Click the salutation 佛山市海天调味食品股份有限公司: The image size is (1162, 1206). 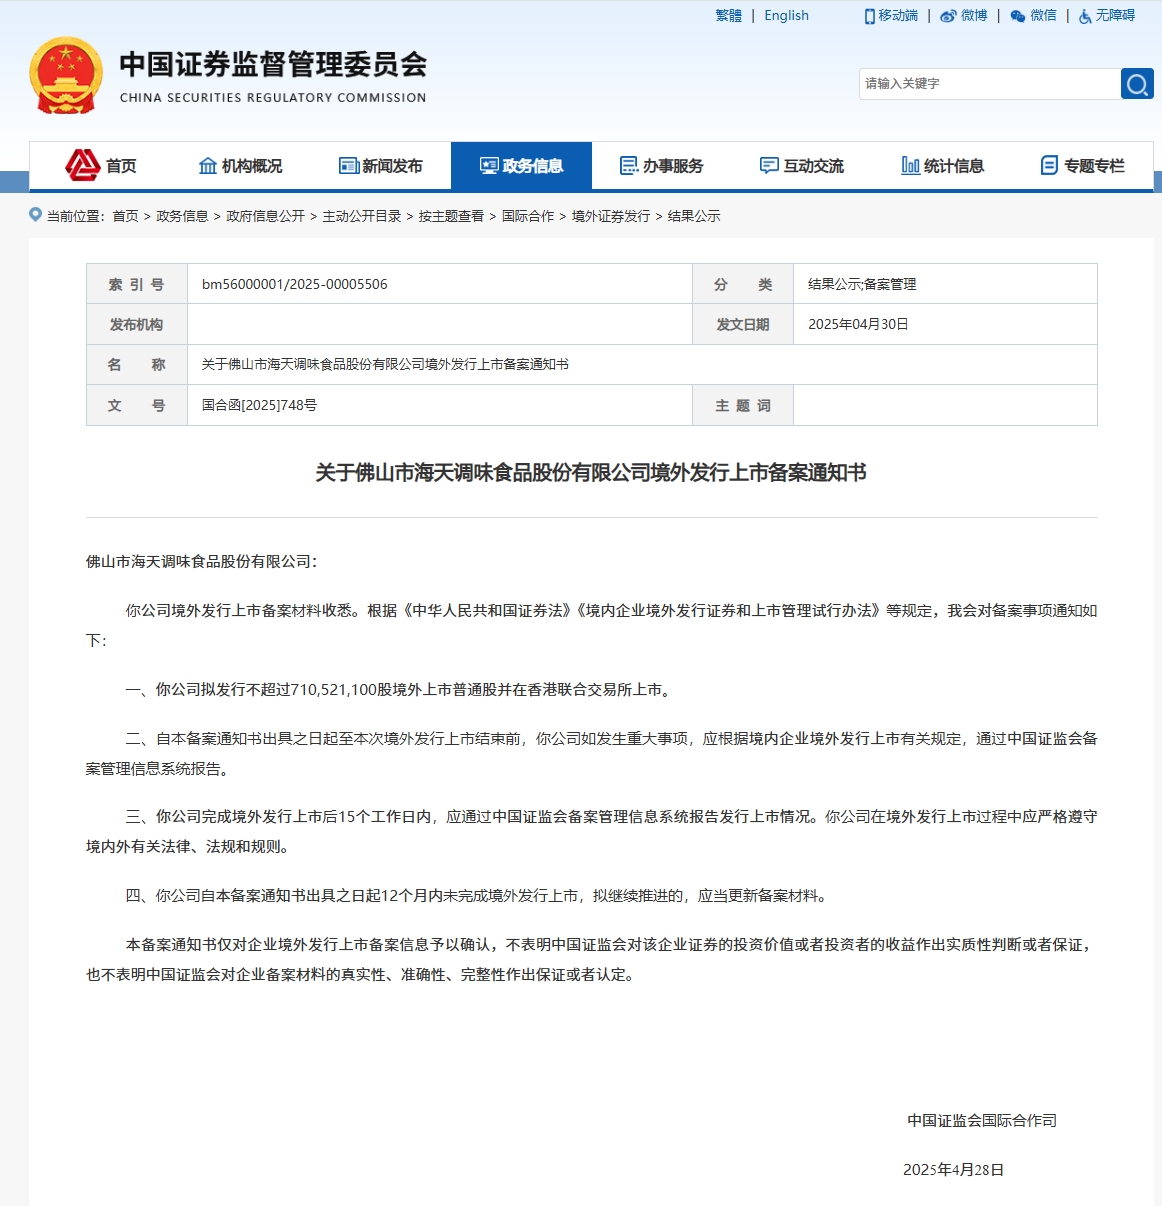pos(202,561)
